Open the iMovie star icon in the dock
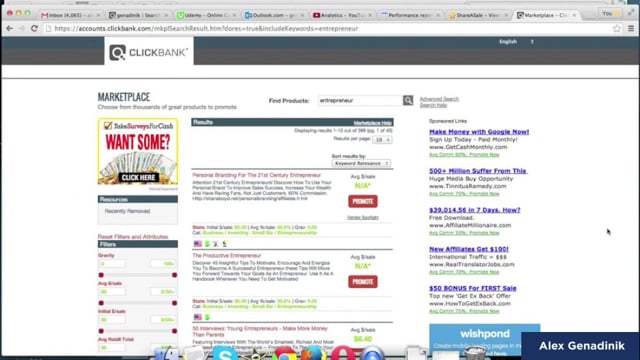The image size is (640, 360). coord(254,354)
